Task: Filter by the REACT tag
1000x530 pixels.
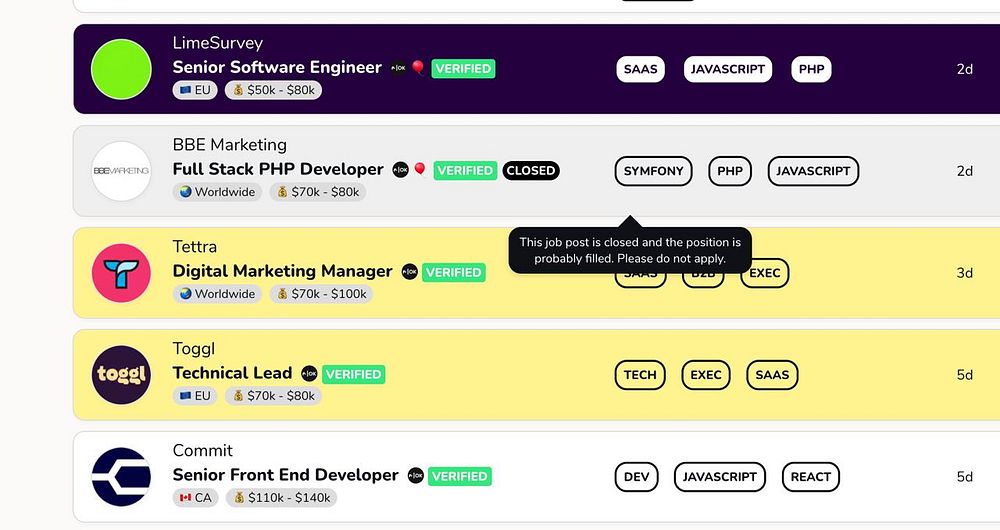Action: (810, 477)
